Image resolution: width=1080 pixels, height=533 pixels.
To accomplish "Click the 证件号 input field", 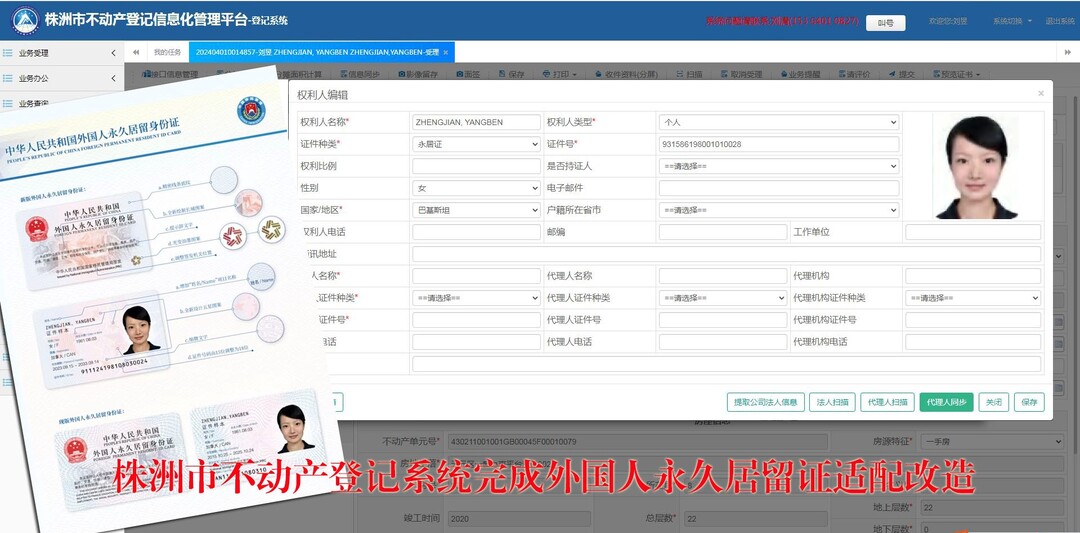I will pos(778,144).
